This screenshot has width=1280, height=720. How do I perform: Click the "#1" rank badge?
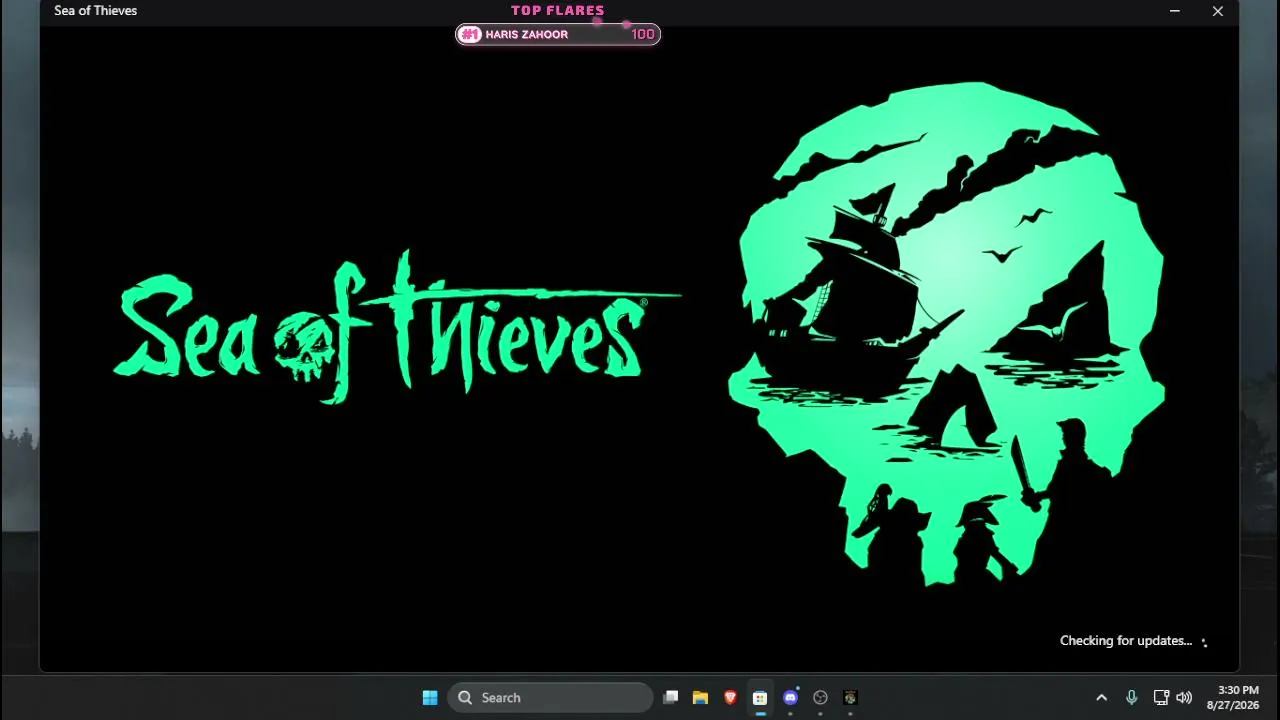pos(470,35)
